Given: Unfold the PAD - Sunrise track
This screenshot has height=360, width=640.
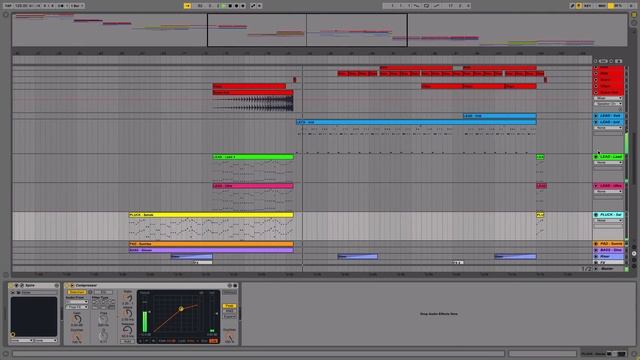Looking at the screenshot, I should (x=596, y=244).
